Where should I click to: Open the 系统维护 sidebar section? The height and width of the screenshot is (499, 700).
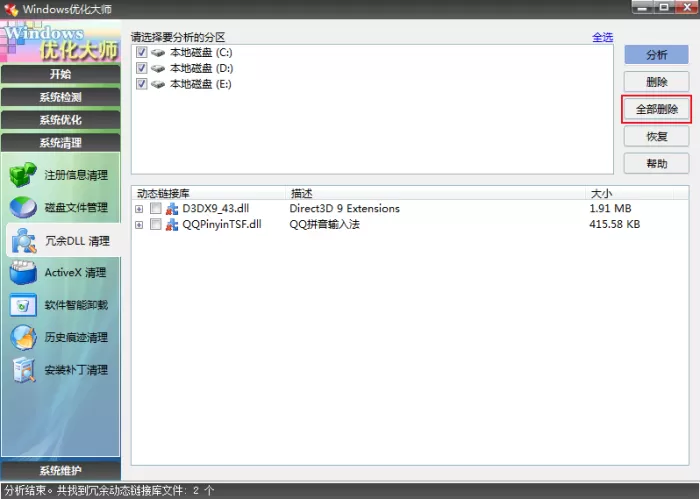(x=61, y=470)
